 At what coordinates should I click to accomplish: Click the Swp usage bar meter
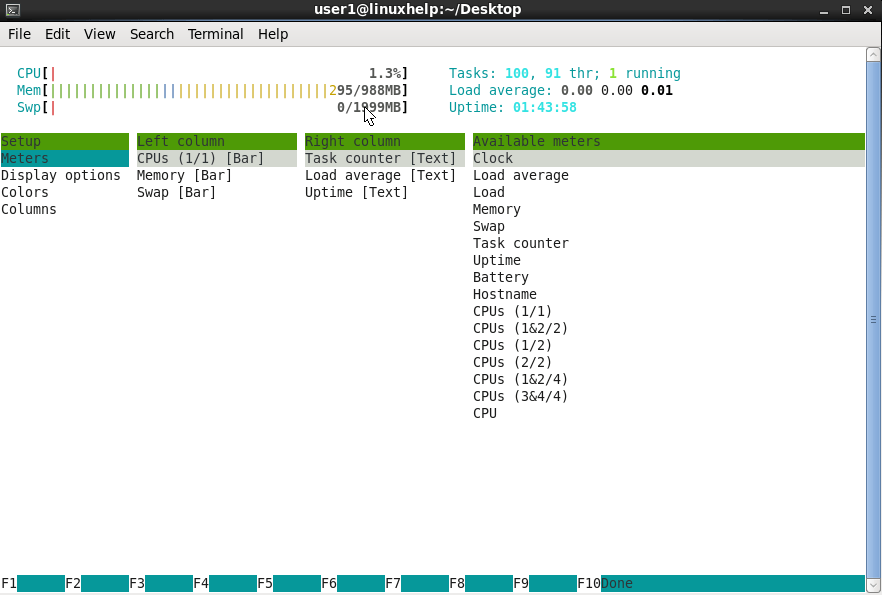pyautogui.click(x=212, y=107)
